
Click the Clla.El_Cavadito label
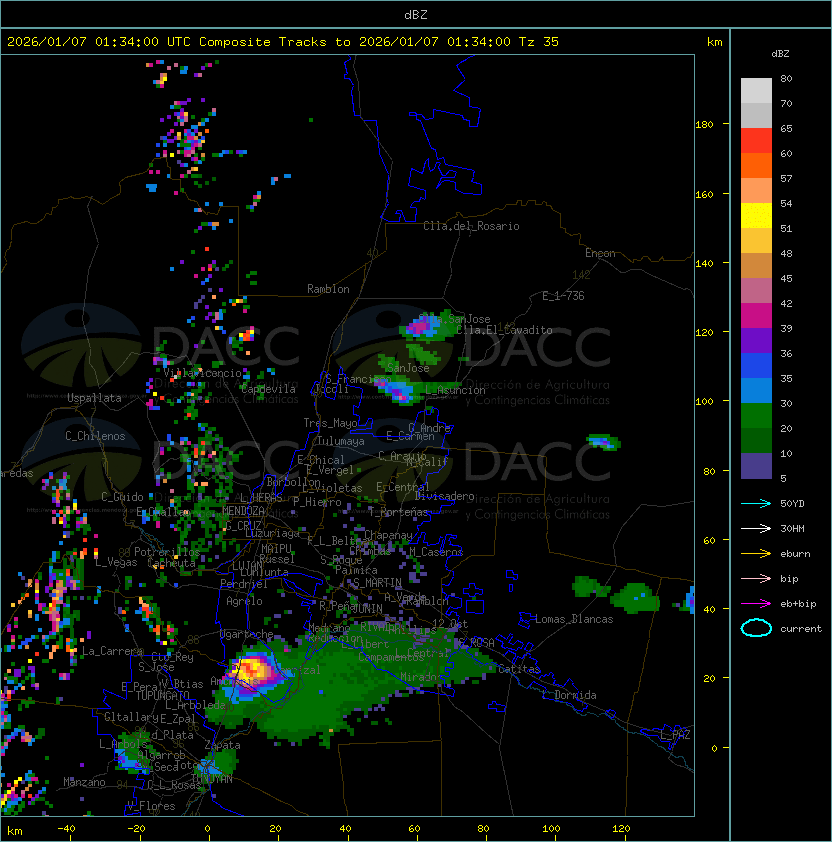point(504,330)
